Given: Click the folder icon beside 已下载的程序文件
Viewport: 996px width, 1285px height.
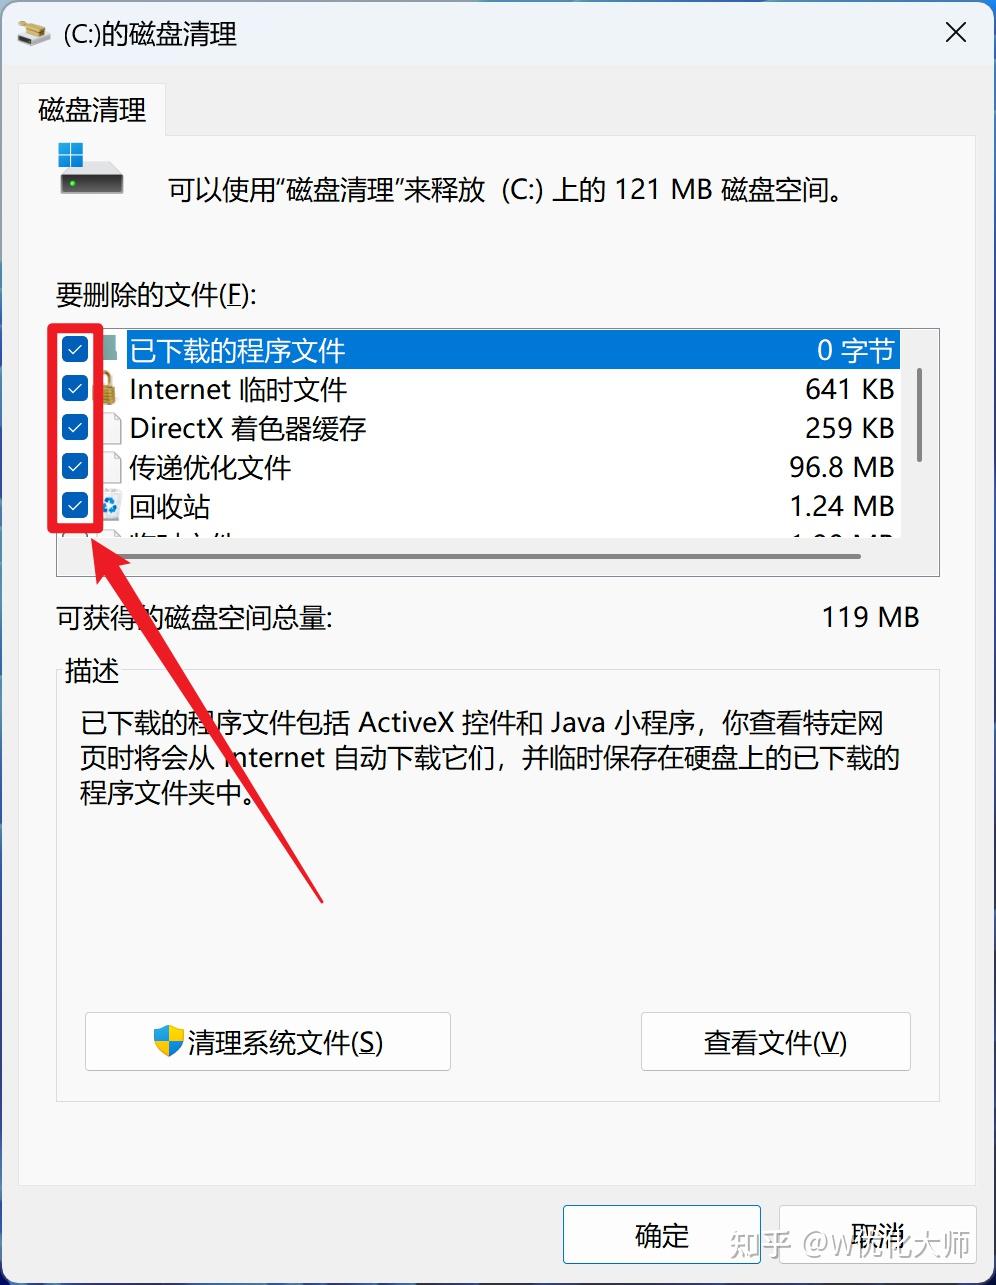Looking at the screenshot, I should [x=111, y=350].
